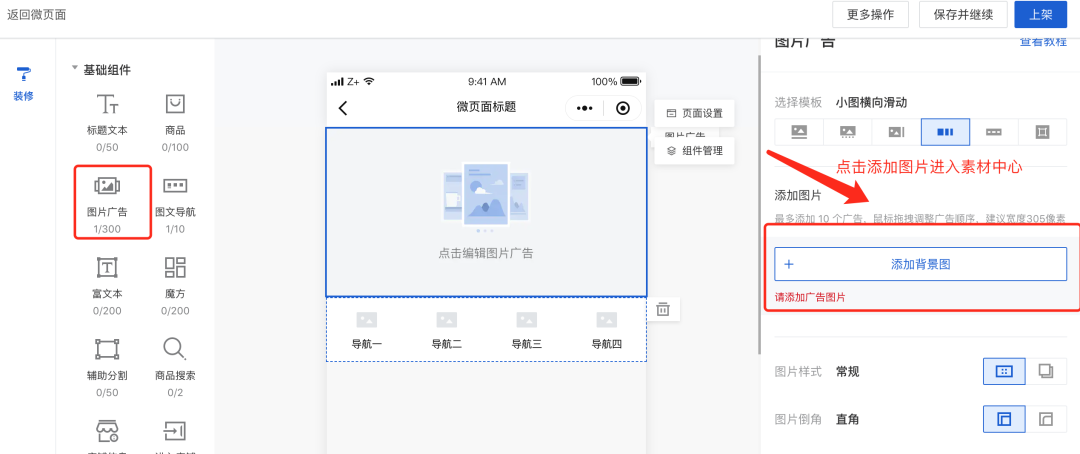Click the 上架 publish button
The image size is (1080, 454).
pos(1041,14)
